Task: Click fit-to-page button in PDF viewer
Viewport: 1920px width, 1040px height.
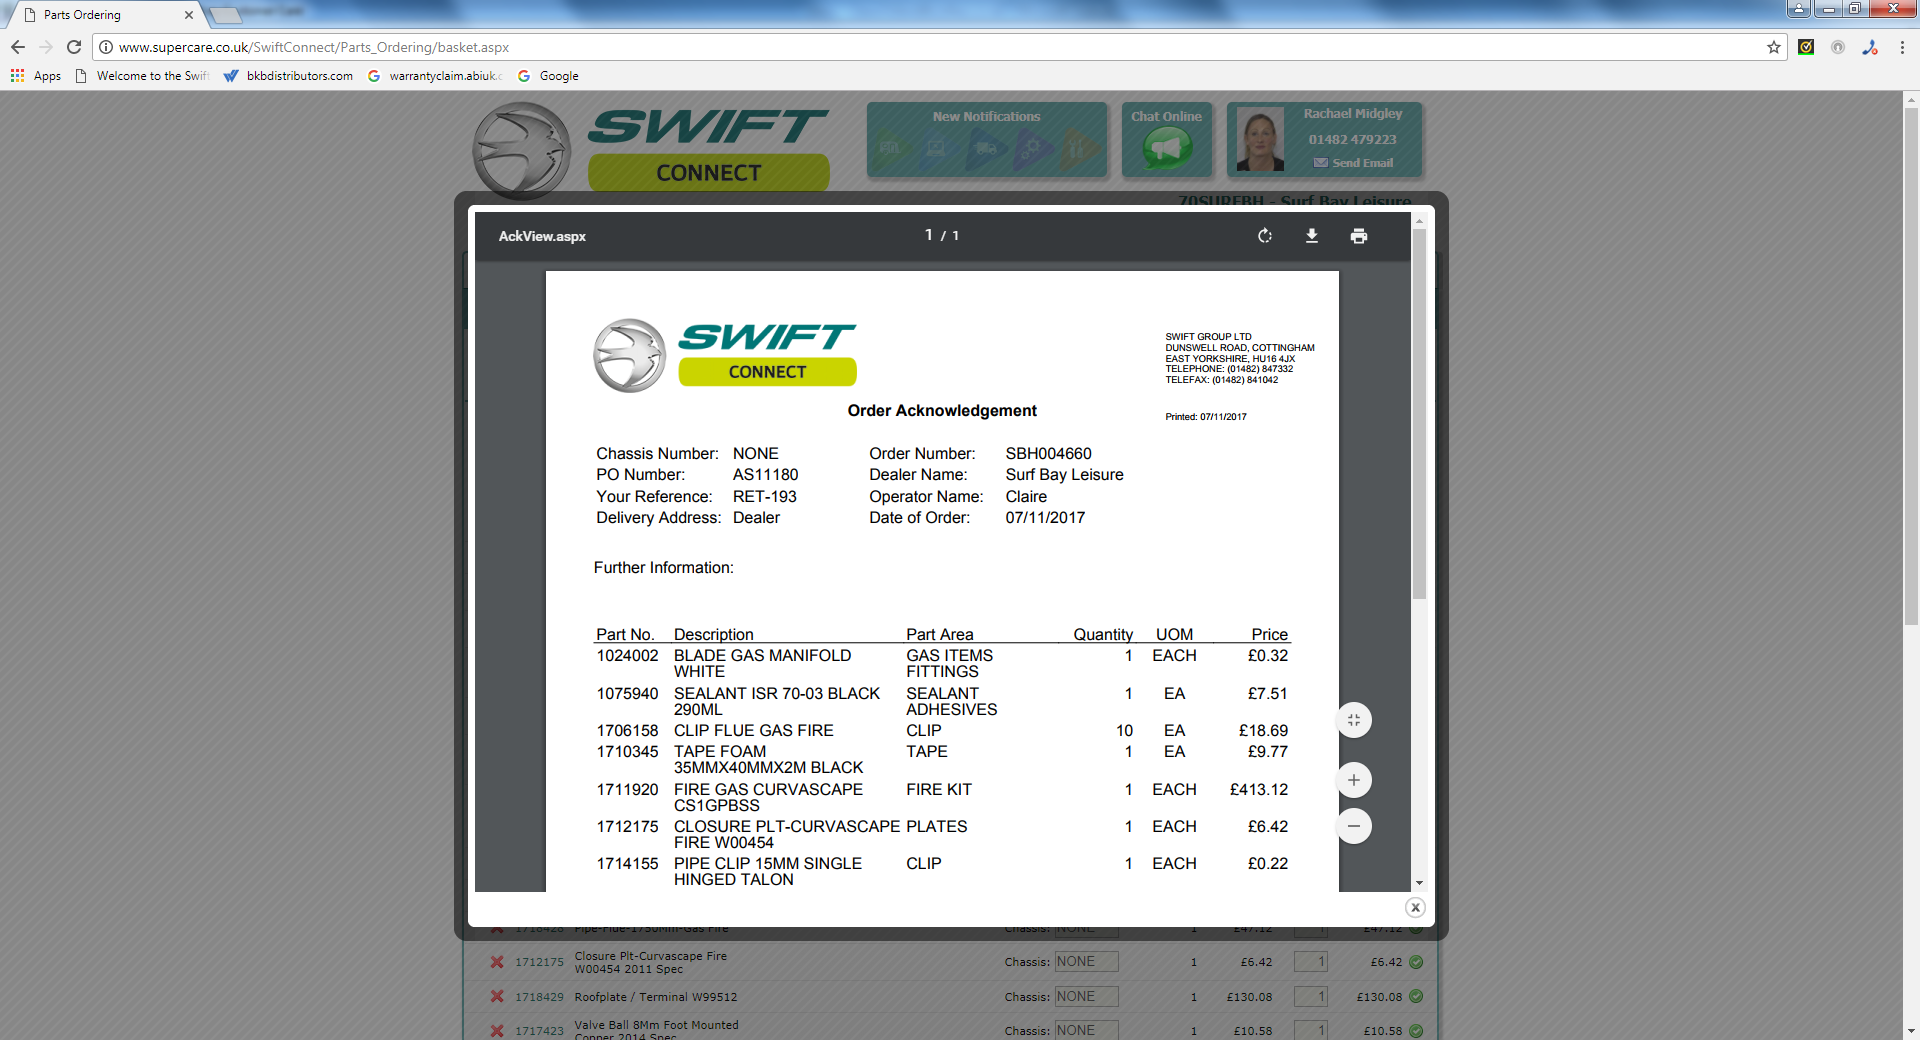Action: [1354, 720]
